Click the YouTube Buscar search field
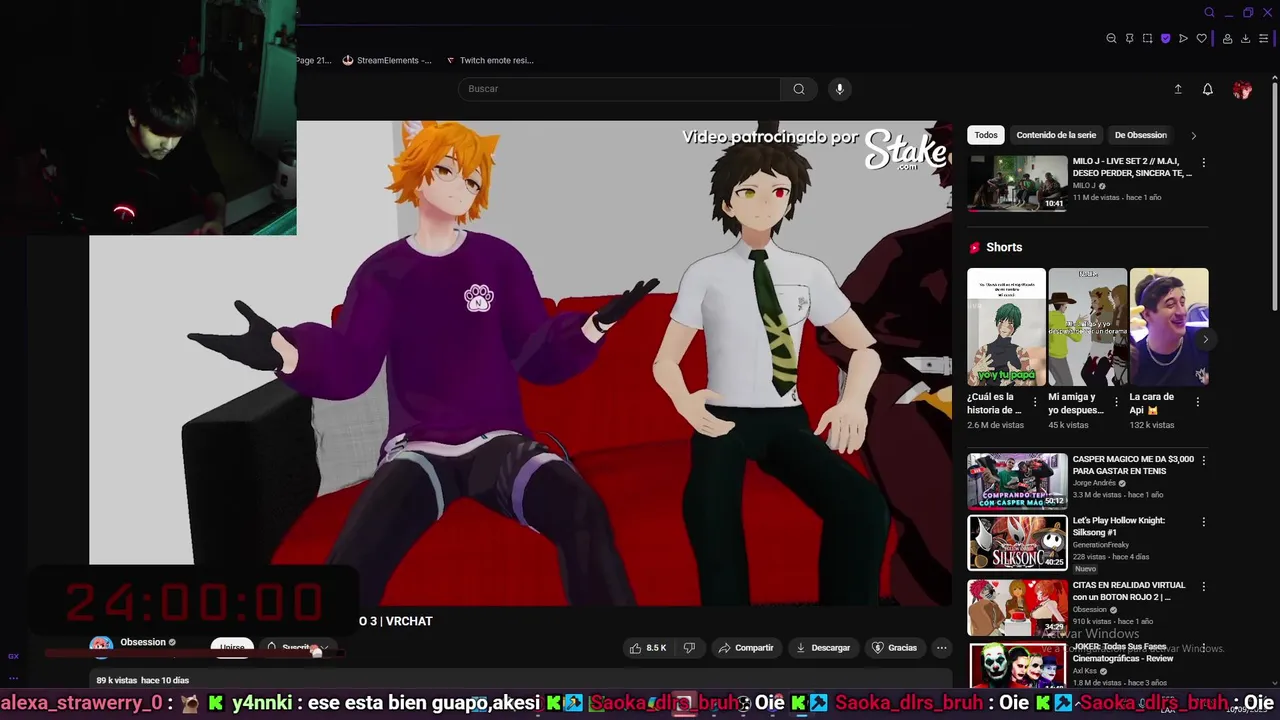 619,89
